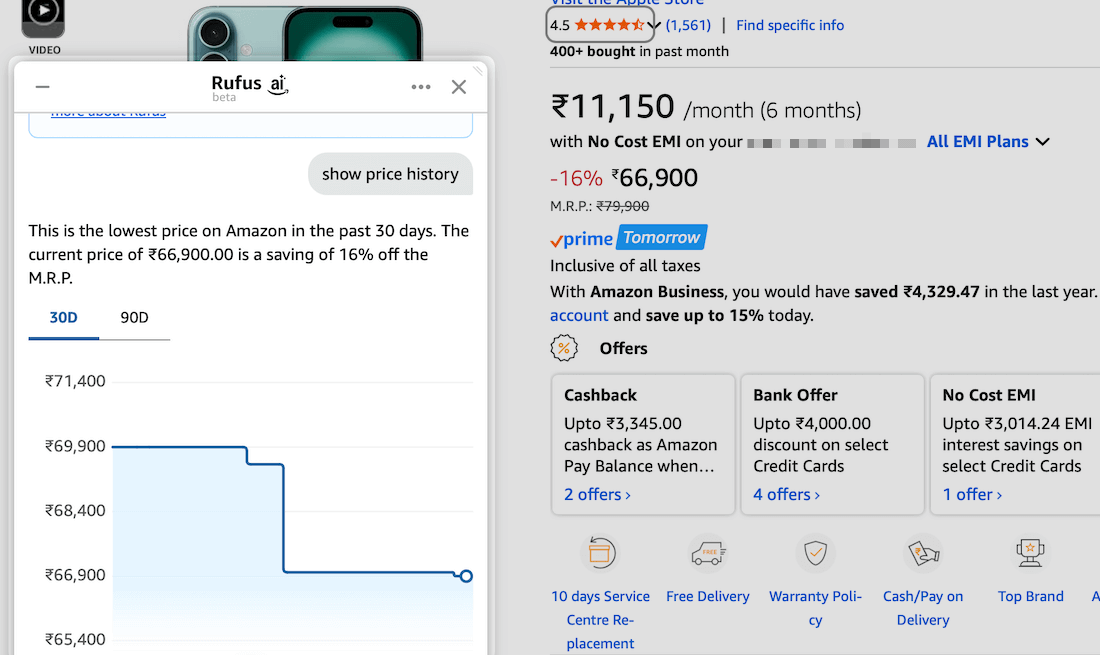Open the 1,561 ratings link
The width and height of the screenshot is (1100, 655).
tap(688, 25)
